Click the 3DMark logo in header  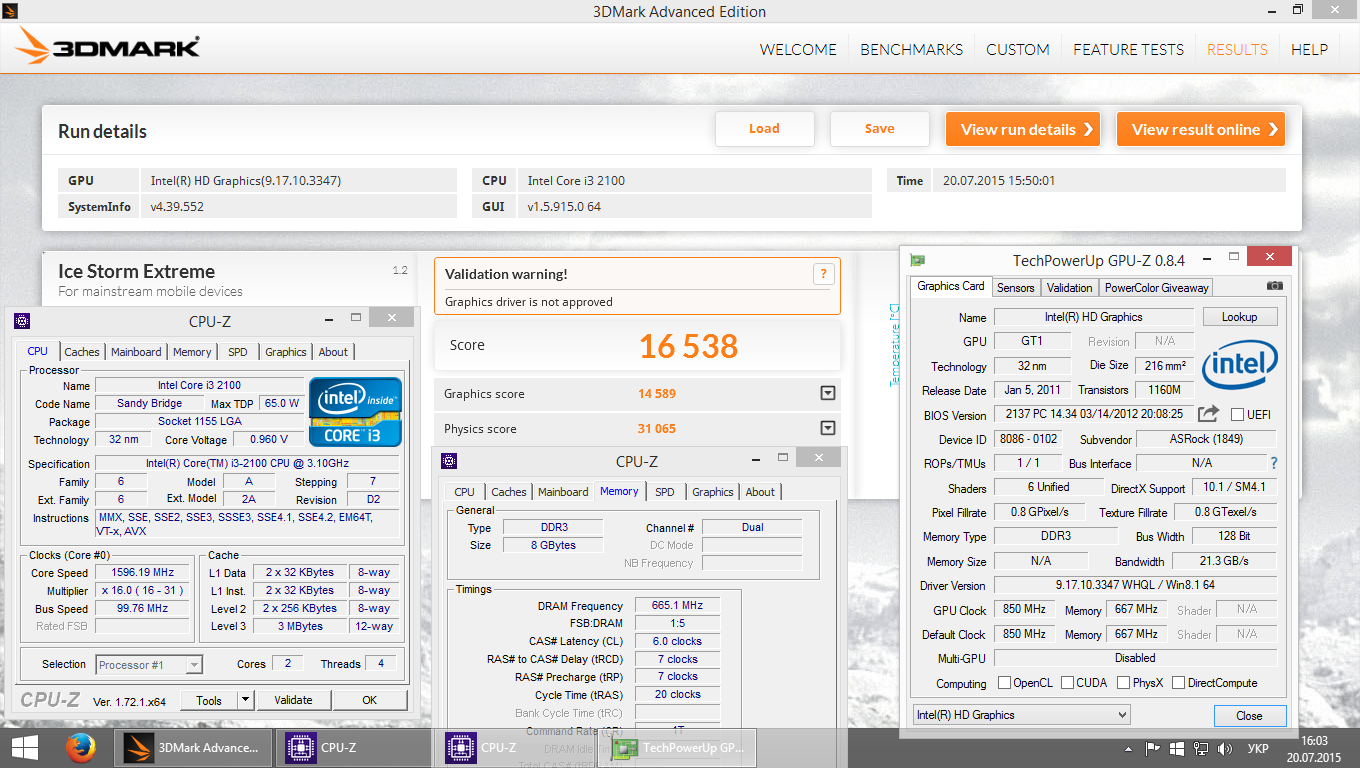tap(107, 47)
